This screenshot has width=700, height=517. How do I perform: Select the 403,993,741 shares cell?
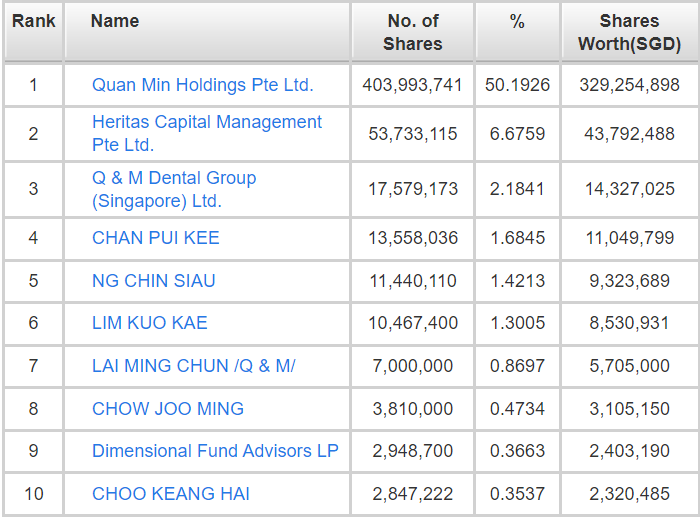pyautogui.click(x=415, y=85)
